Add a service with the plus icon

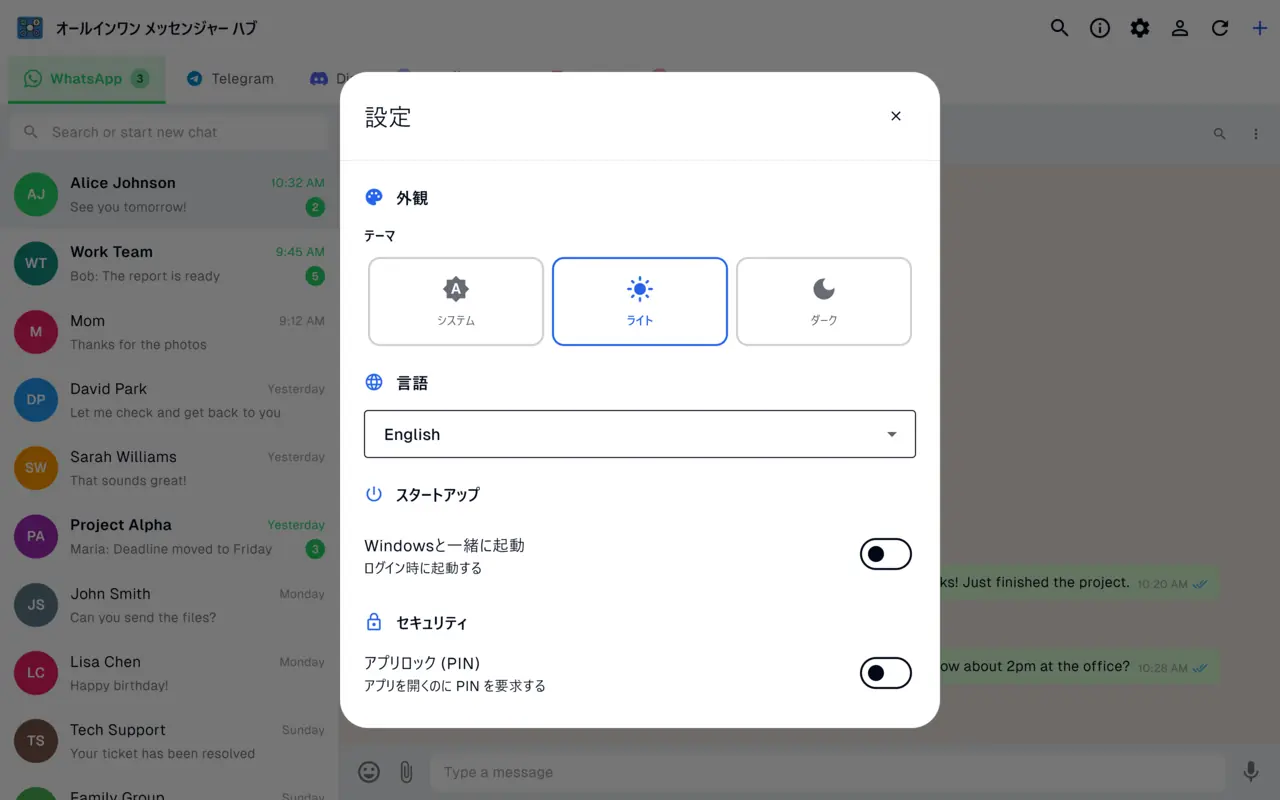pyautogui.click(x=1260, y=28)
